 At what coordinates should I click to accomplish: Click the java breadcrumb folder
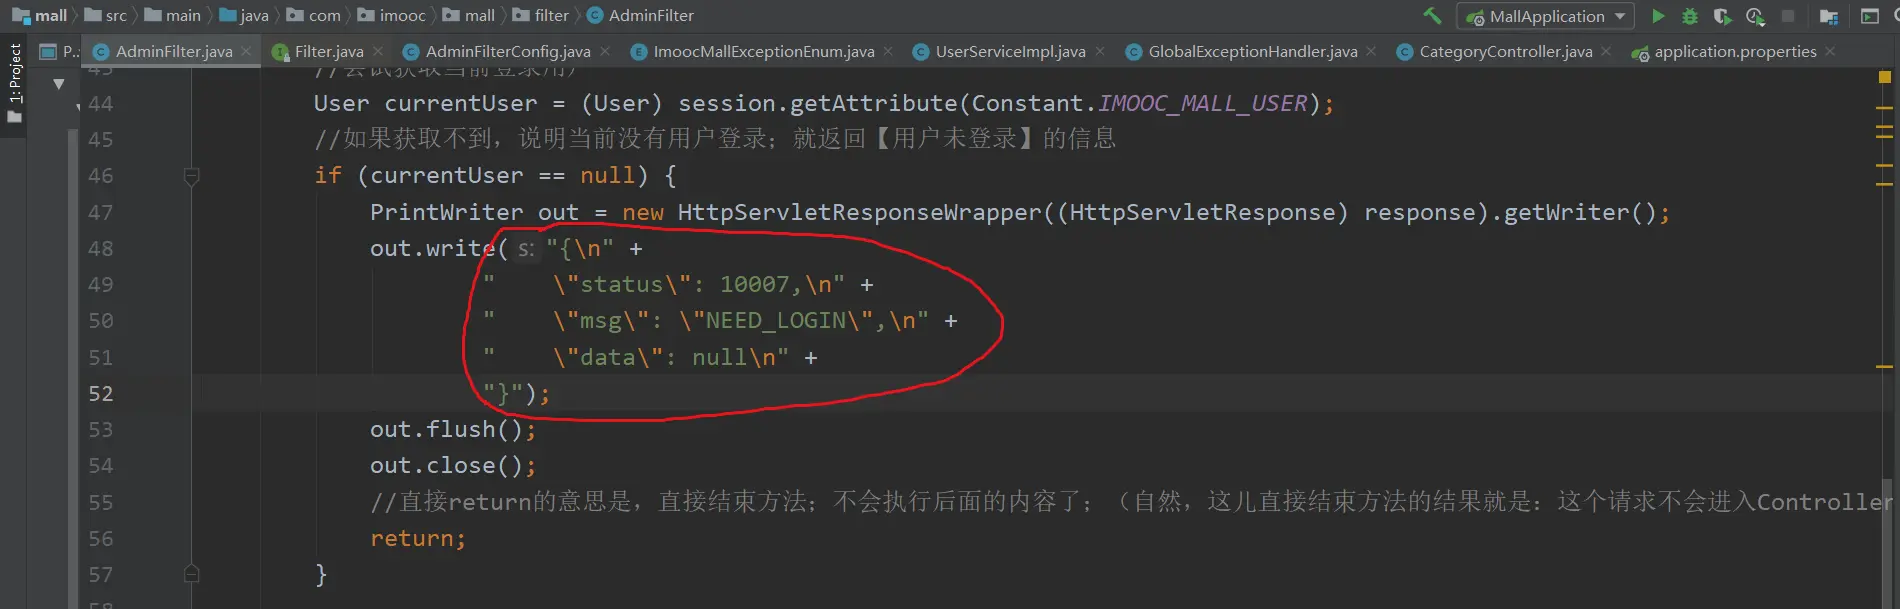244,15
